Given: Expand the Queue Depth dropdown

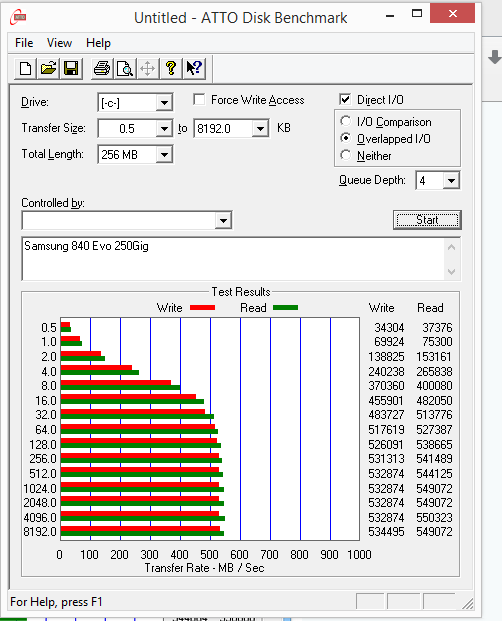Looking at the screenshot, I should (451, 181).
